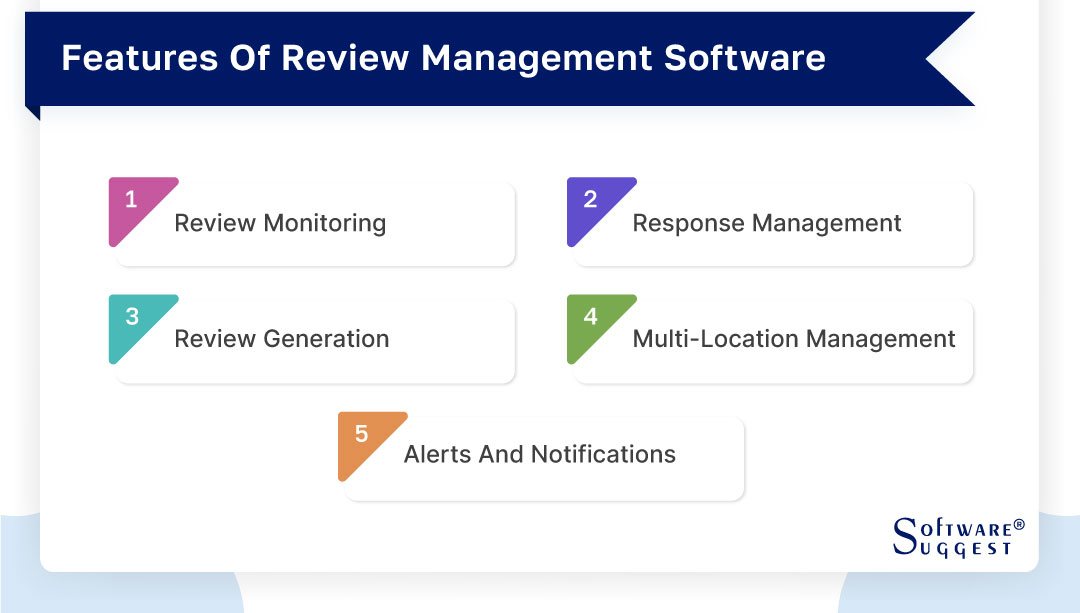Open the Review Monitoring card

(x=313, y=224)
